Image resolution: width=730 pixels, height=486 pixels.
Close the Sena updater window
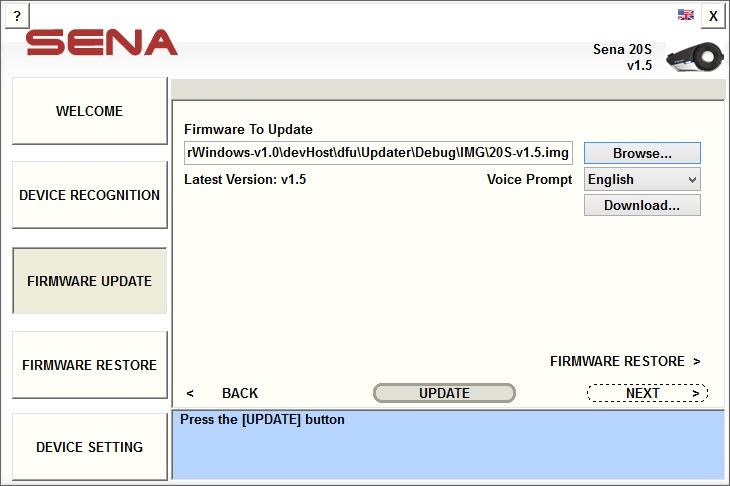click(713, 16)
